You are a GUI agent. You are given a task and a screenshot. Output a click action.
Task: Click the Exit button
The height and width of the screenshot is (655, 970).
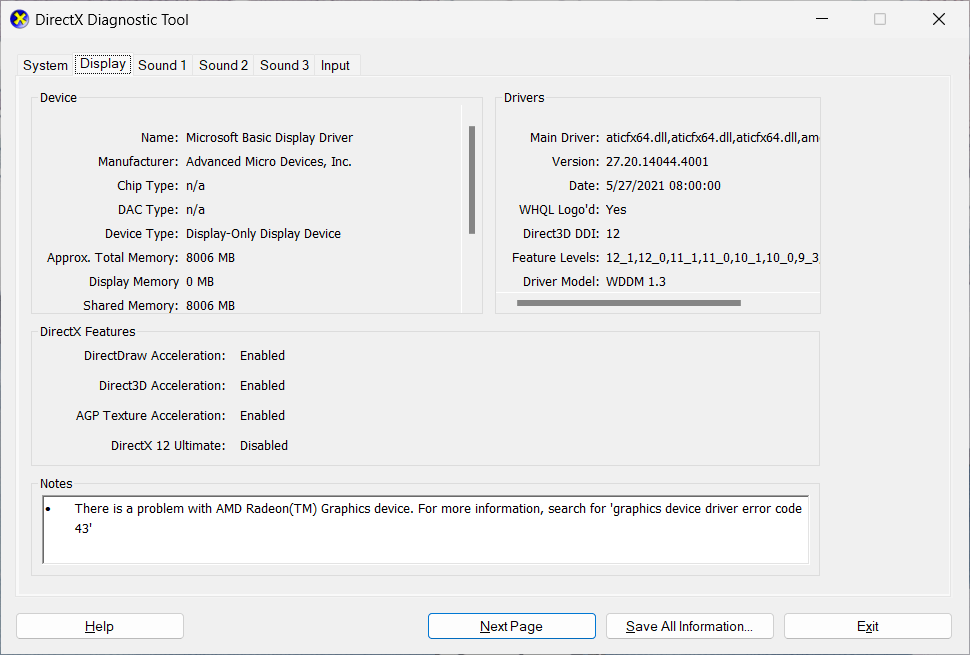coord(867,626)
